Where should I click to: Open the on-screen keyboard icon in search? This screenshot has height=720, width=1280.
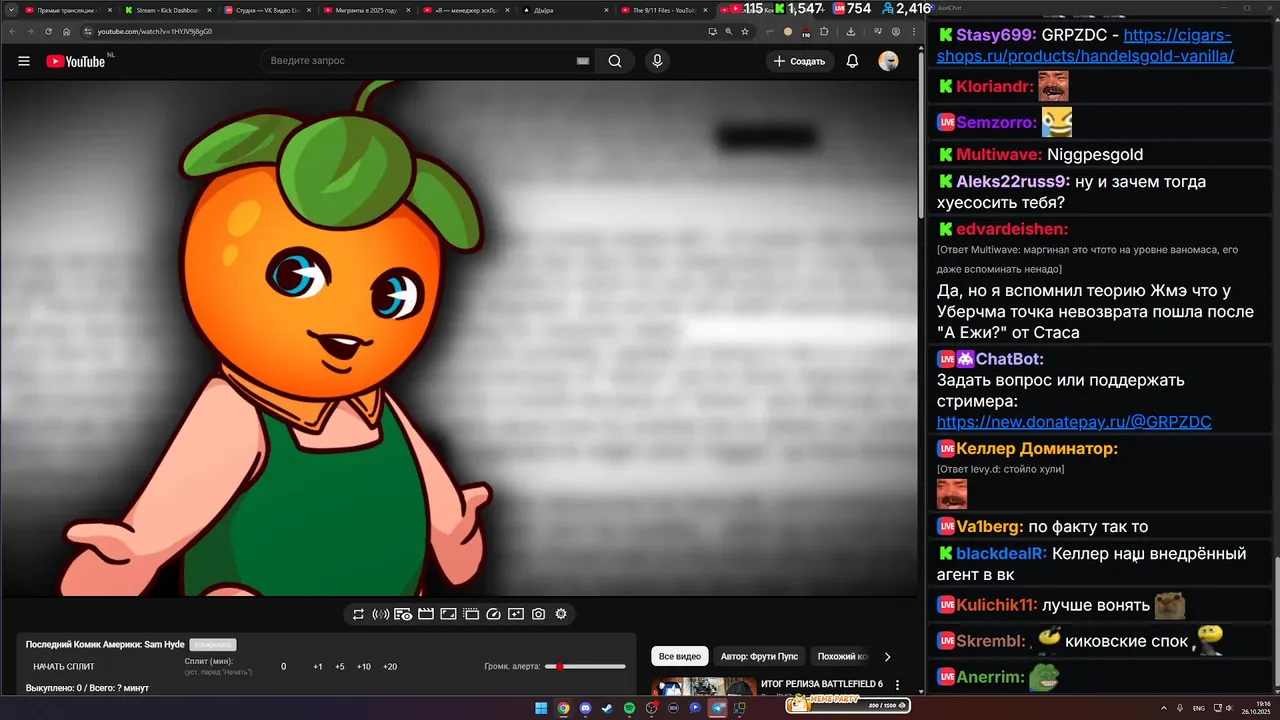click(x=583, y=61)
